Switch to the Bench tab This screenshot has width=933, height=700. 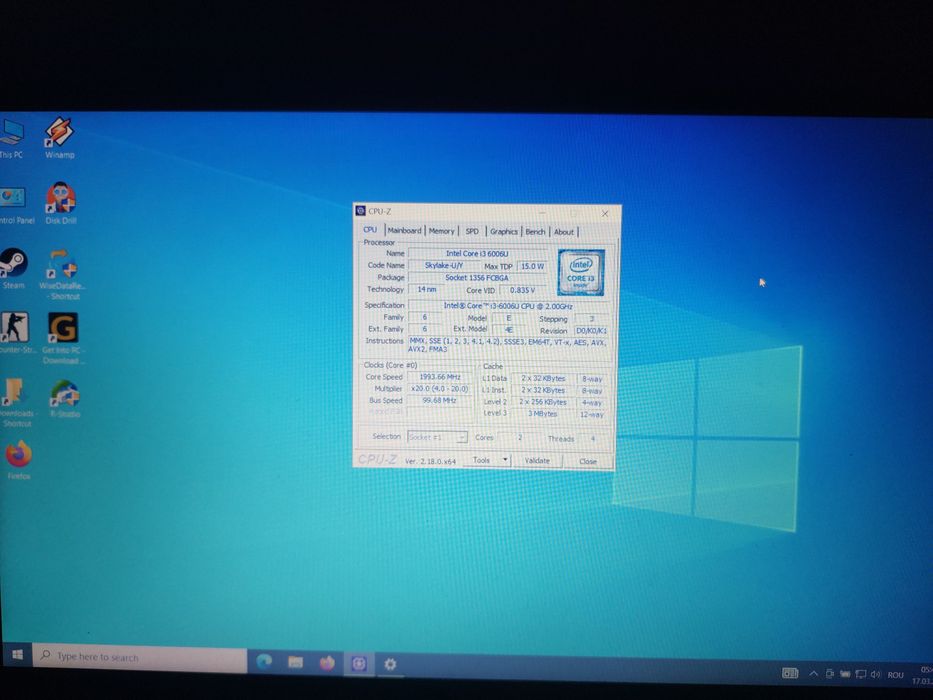tap(535, 232)
